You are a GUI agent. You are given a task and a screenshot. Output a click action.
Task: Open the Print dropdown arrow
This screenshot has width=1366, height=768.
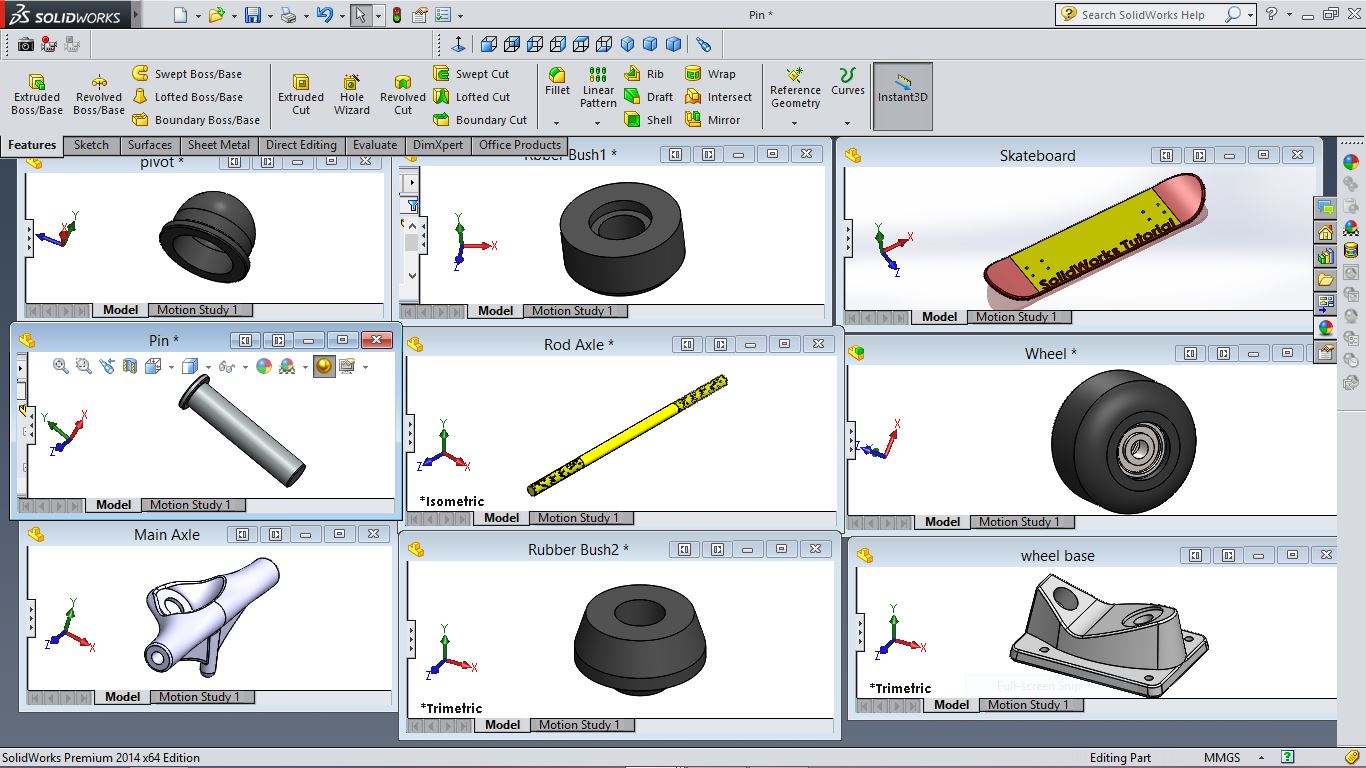coord(306,15)
